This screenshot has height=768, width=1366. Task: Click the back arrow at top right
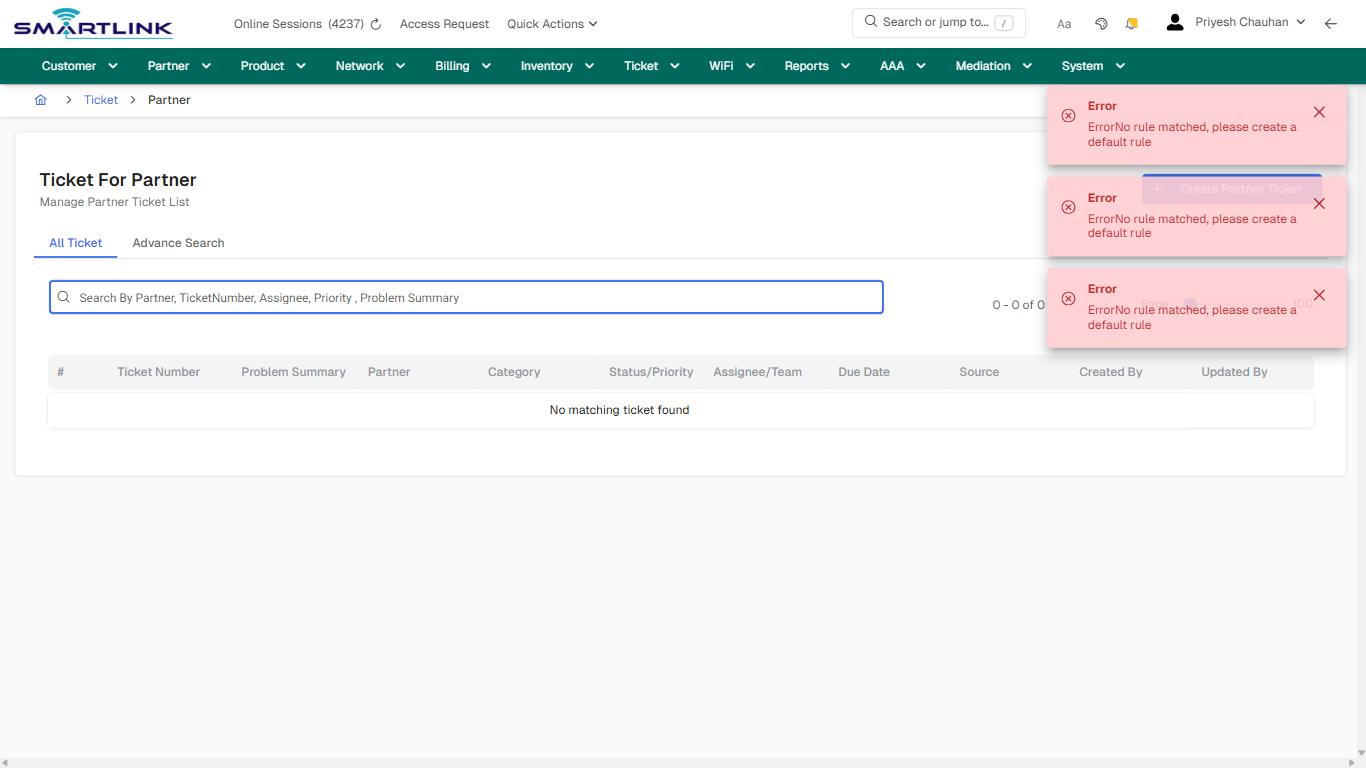(x=1331, y=22)
